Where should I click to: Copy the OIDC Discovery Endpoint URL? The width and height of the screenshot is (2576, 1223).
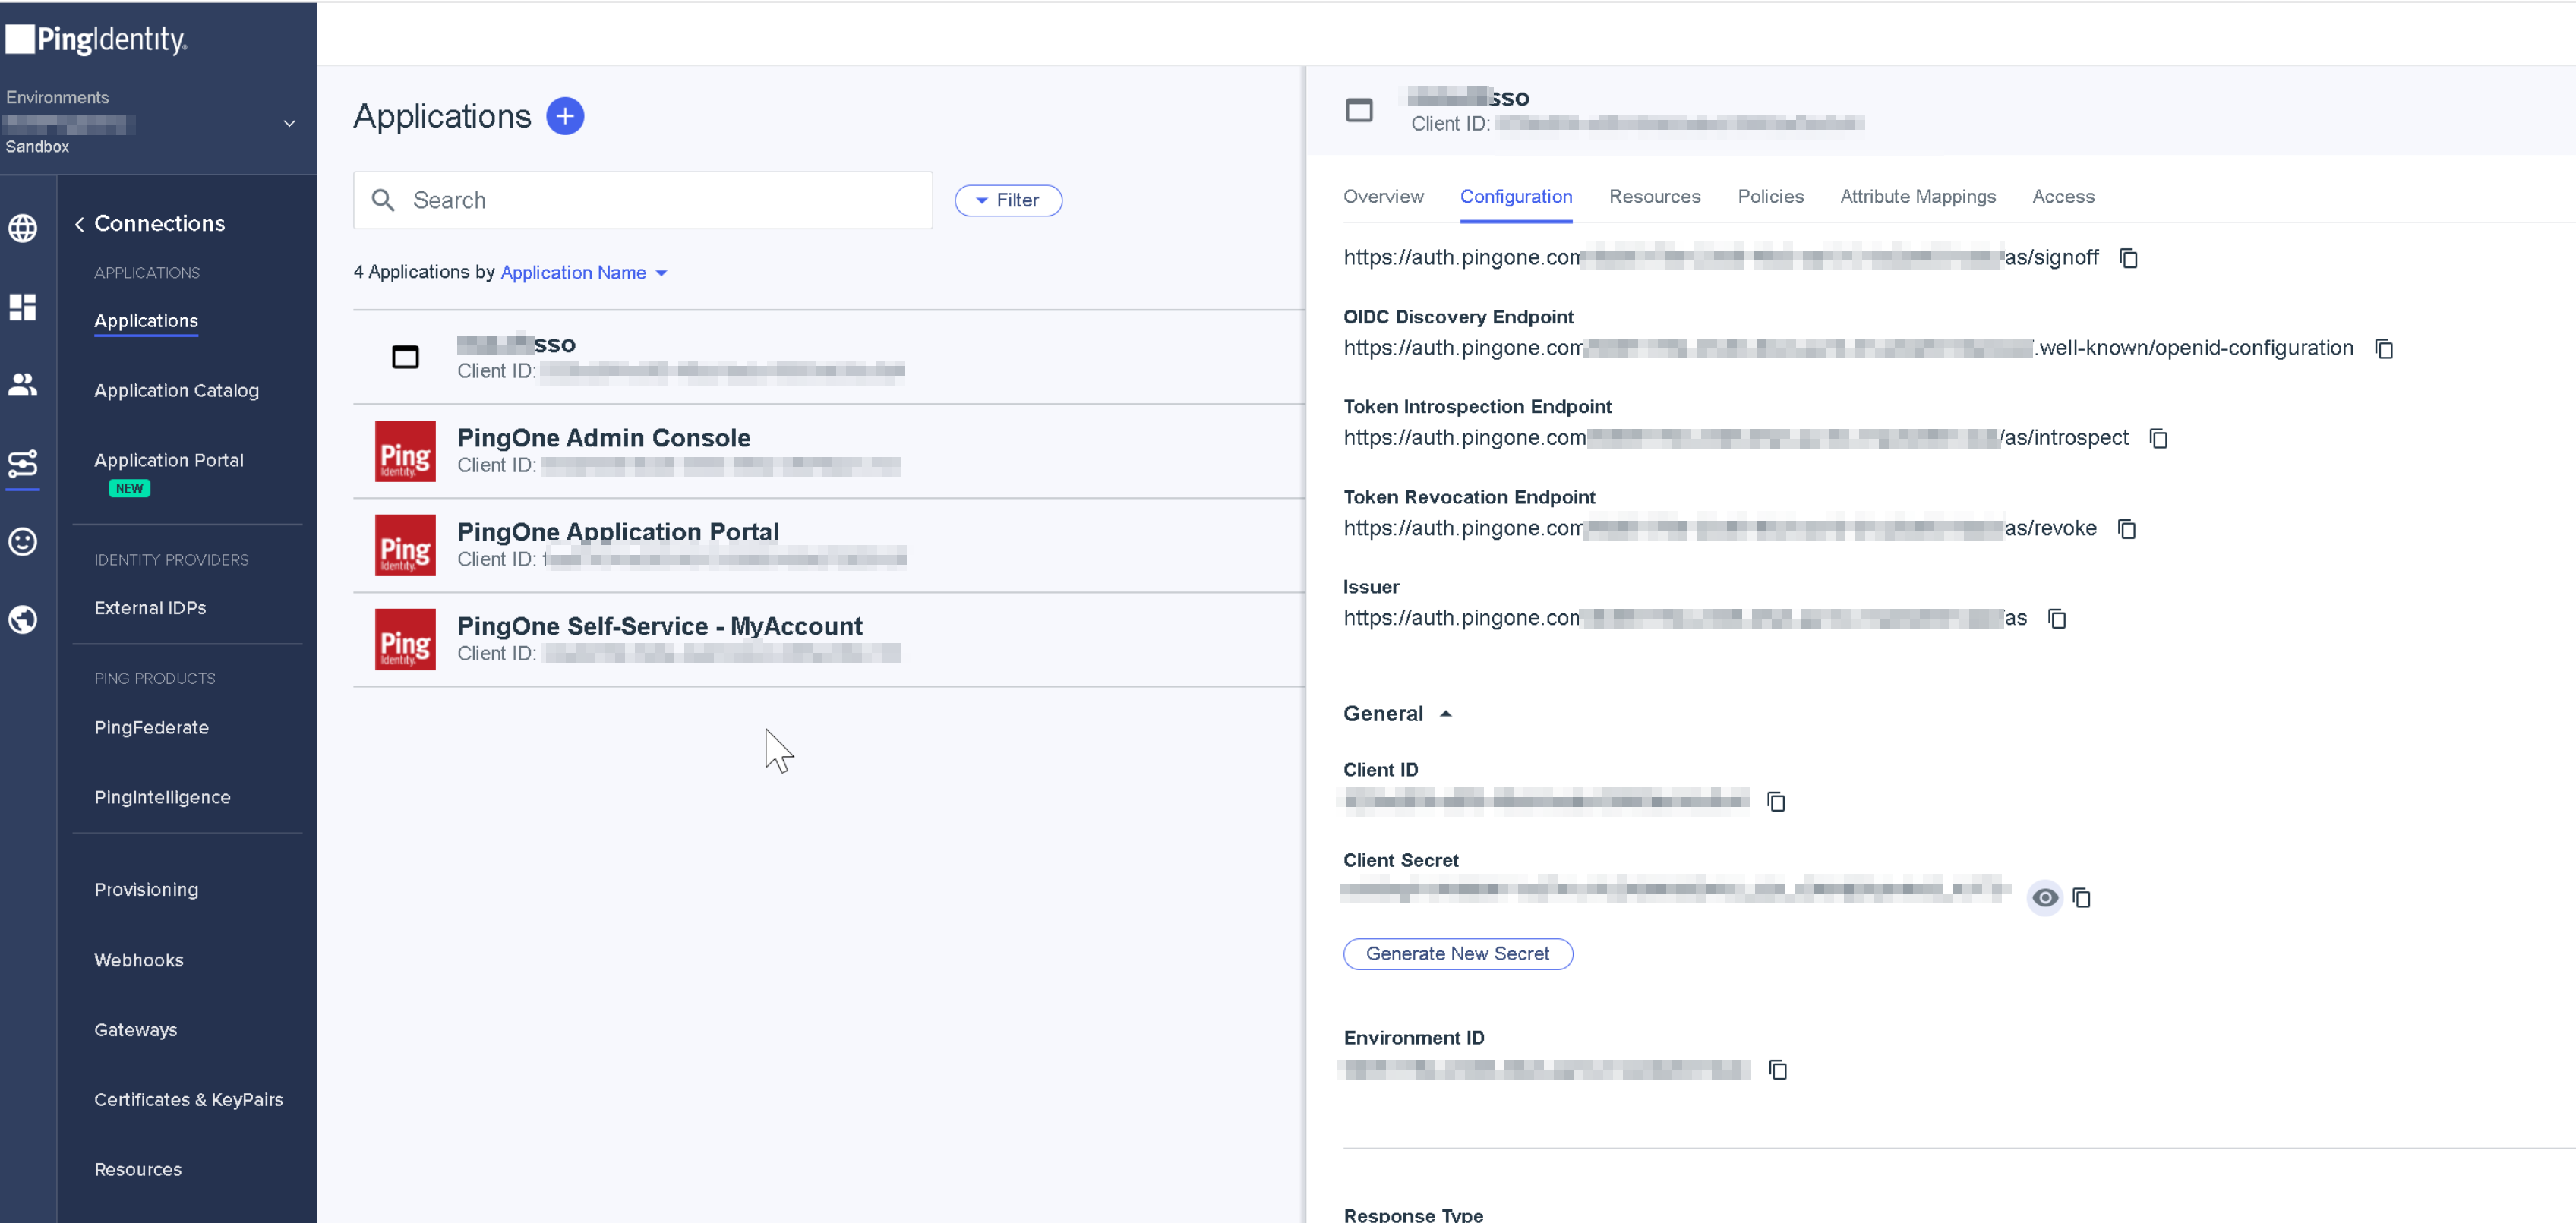coord(2385,348)
